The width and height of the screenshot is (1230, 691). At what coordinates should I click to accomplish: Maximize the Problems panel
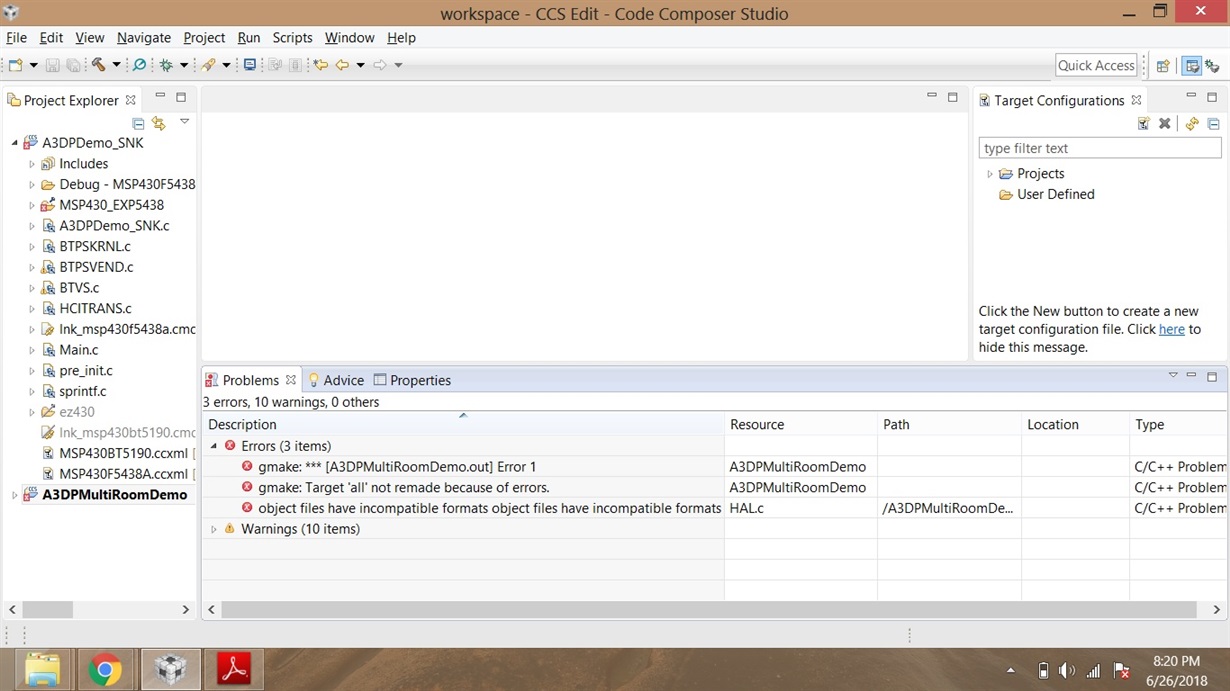(x=1212, y=377)
